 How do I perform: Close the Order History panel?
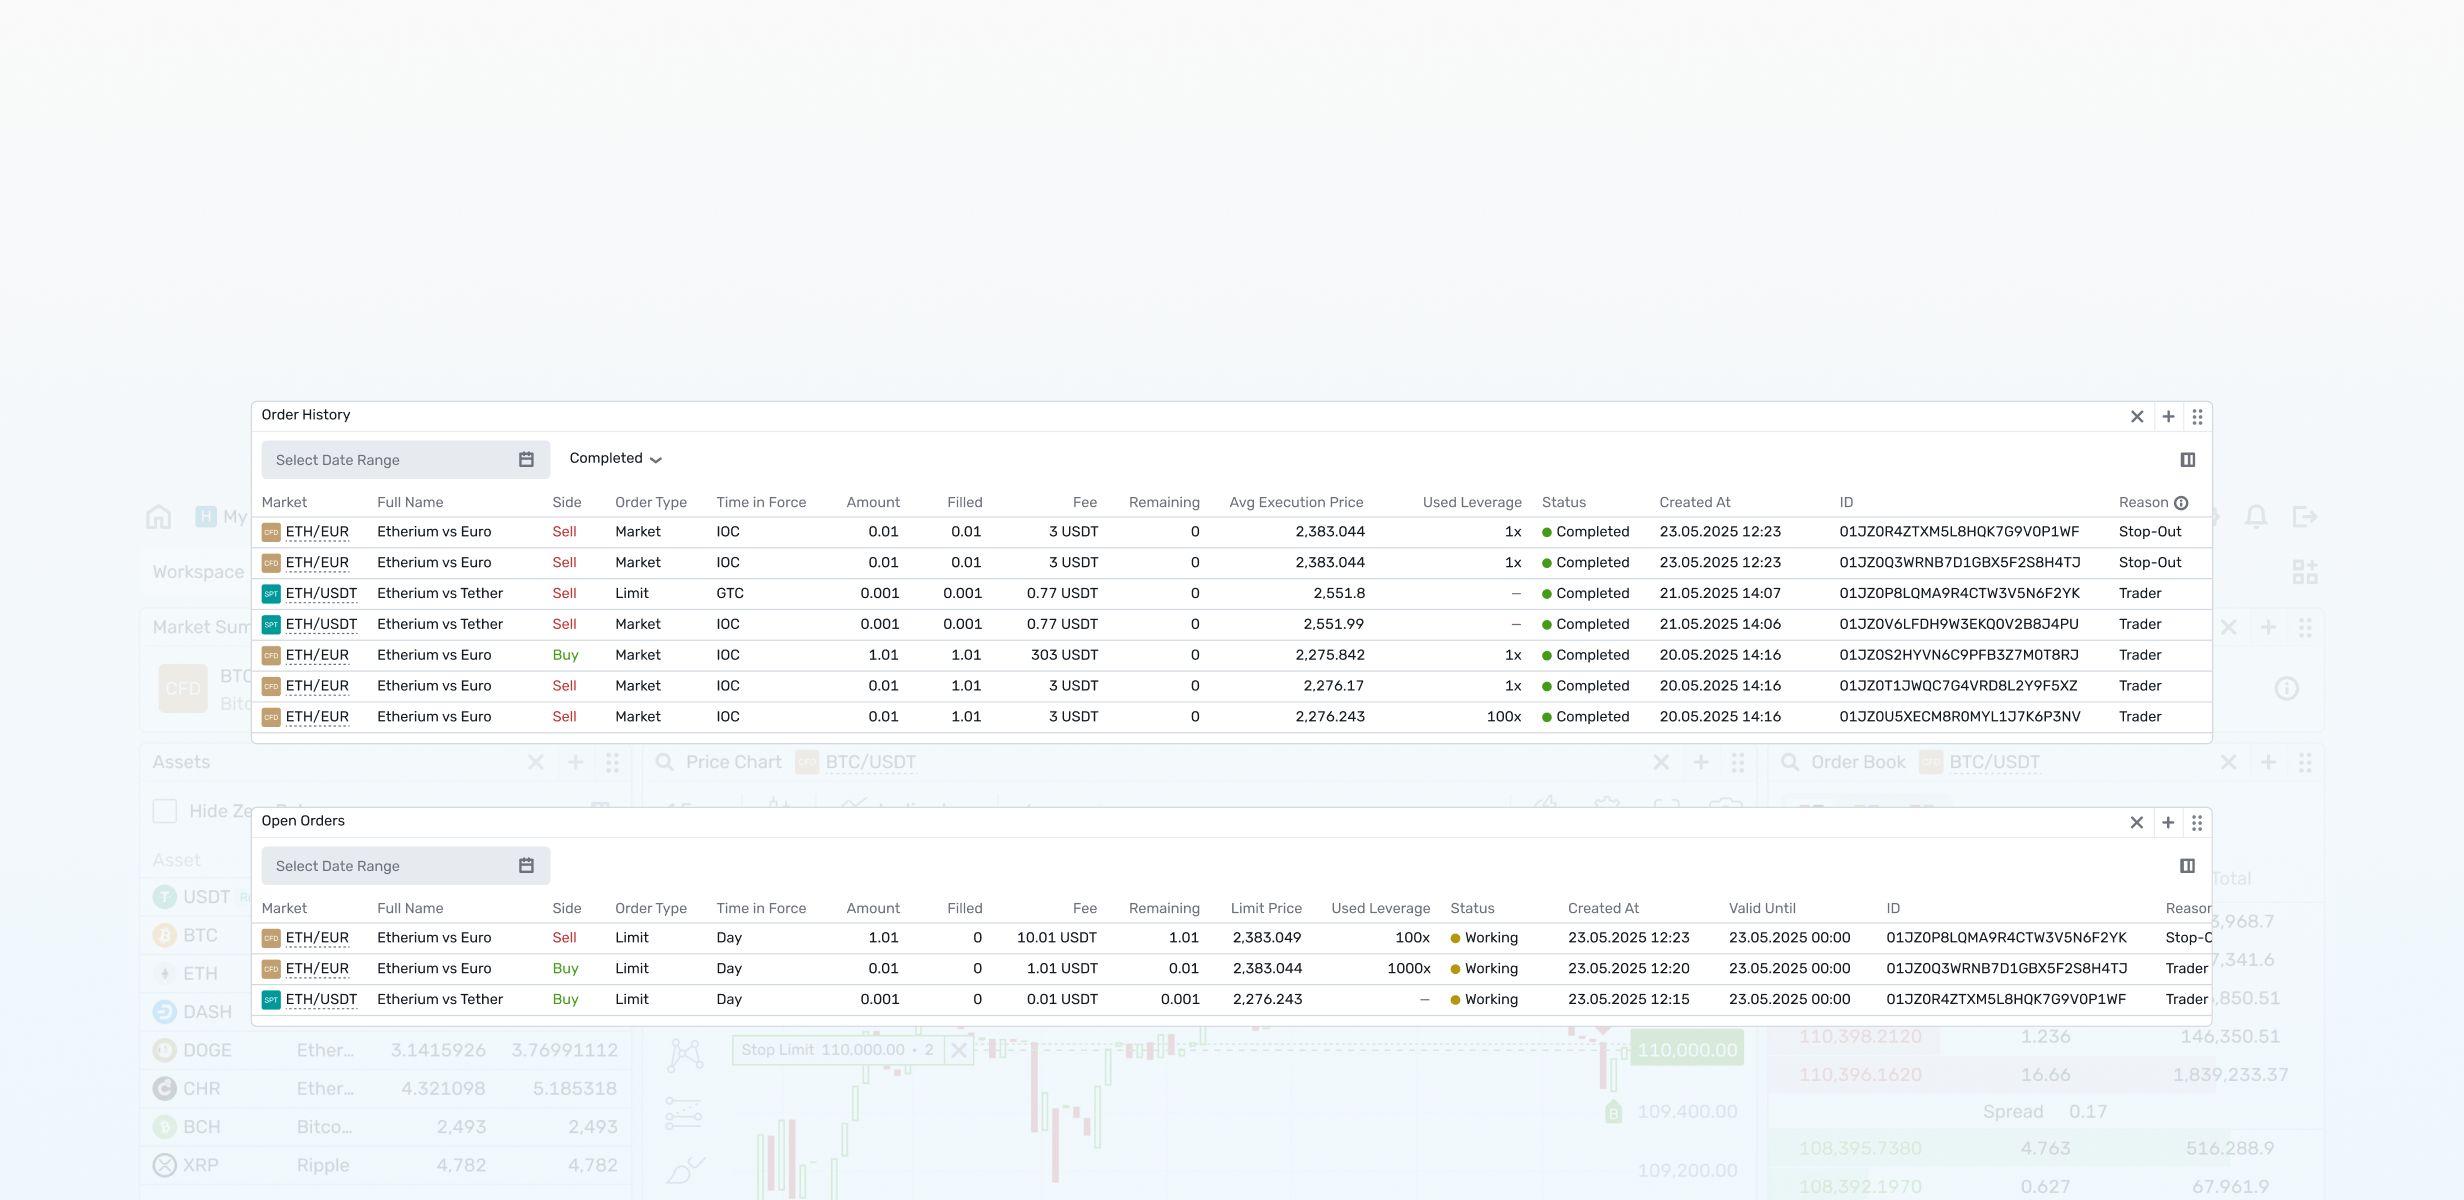click(2137, 416)
